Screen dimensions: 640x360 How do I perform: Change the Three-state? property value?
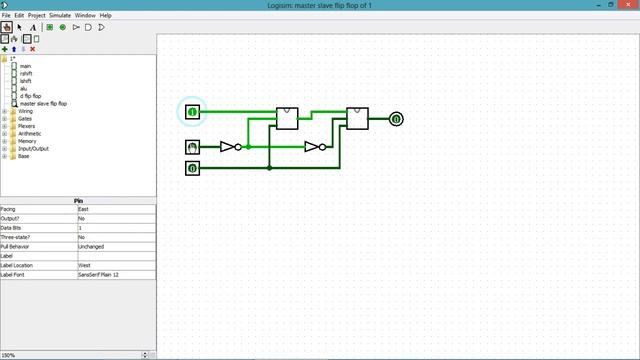click(x=116, y=237)
